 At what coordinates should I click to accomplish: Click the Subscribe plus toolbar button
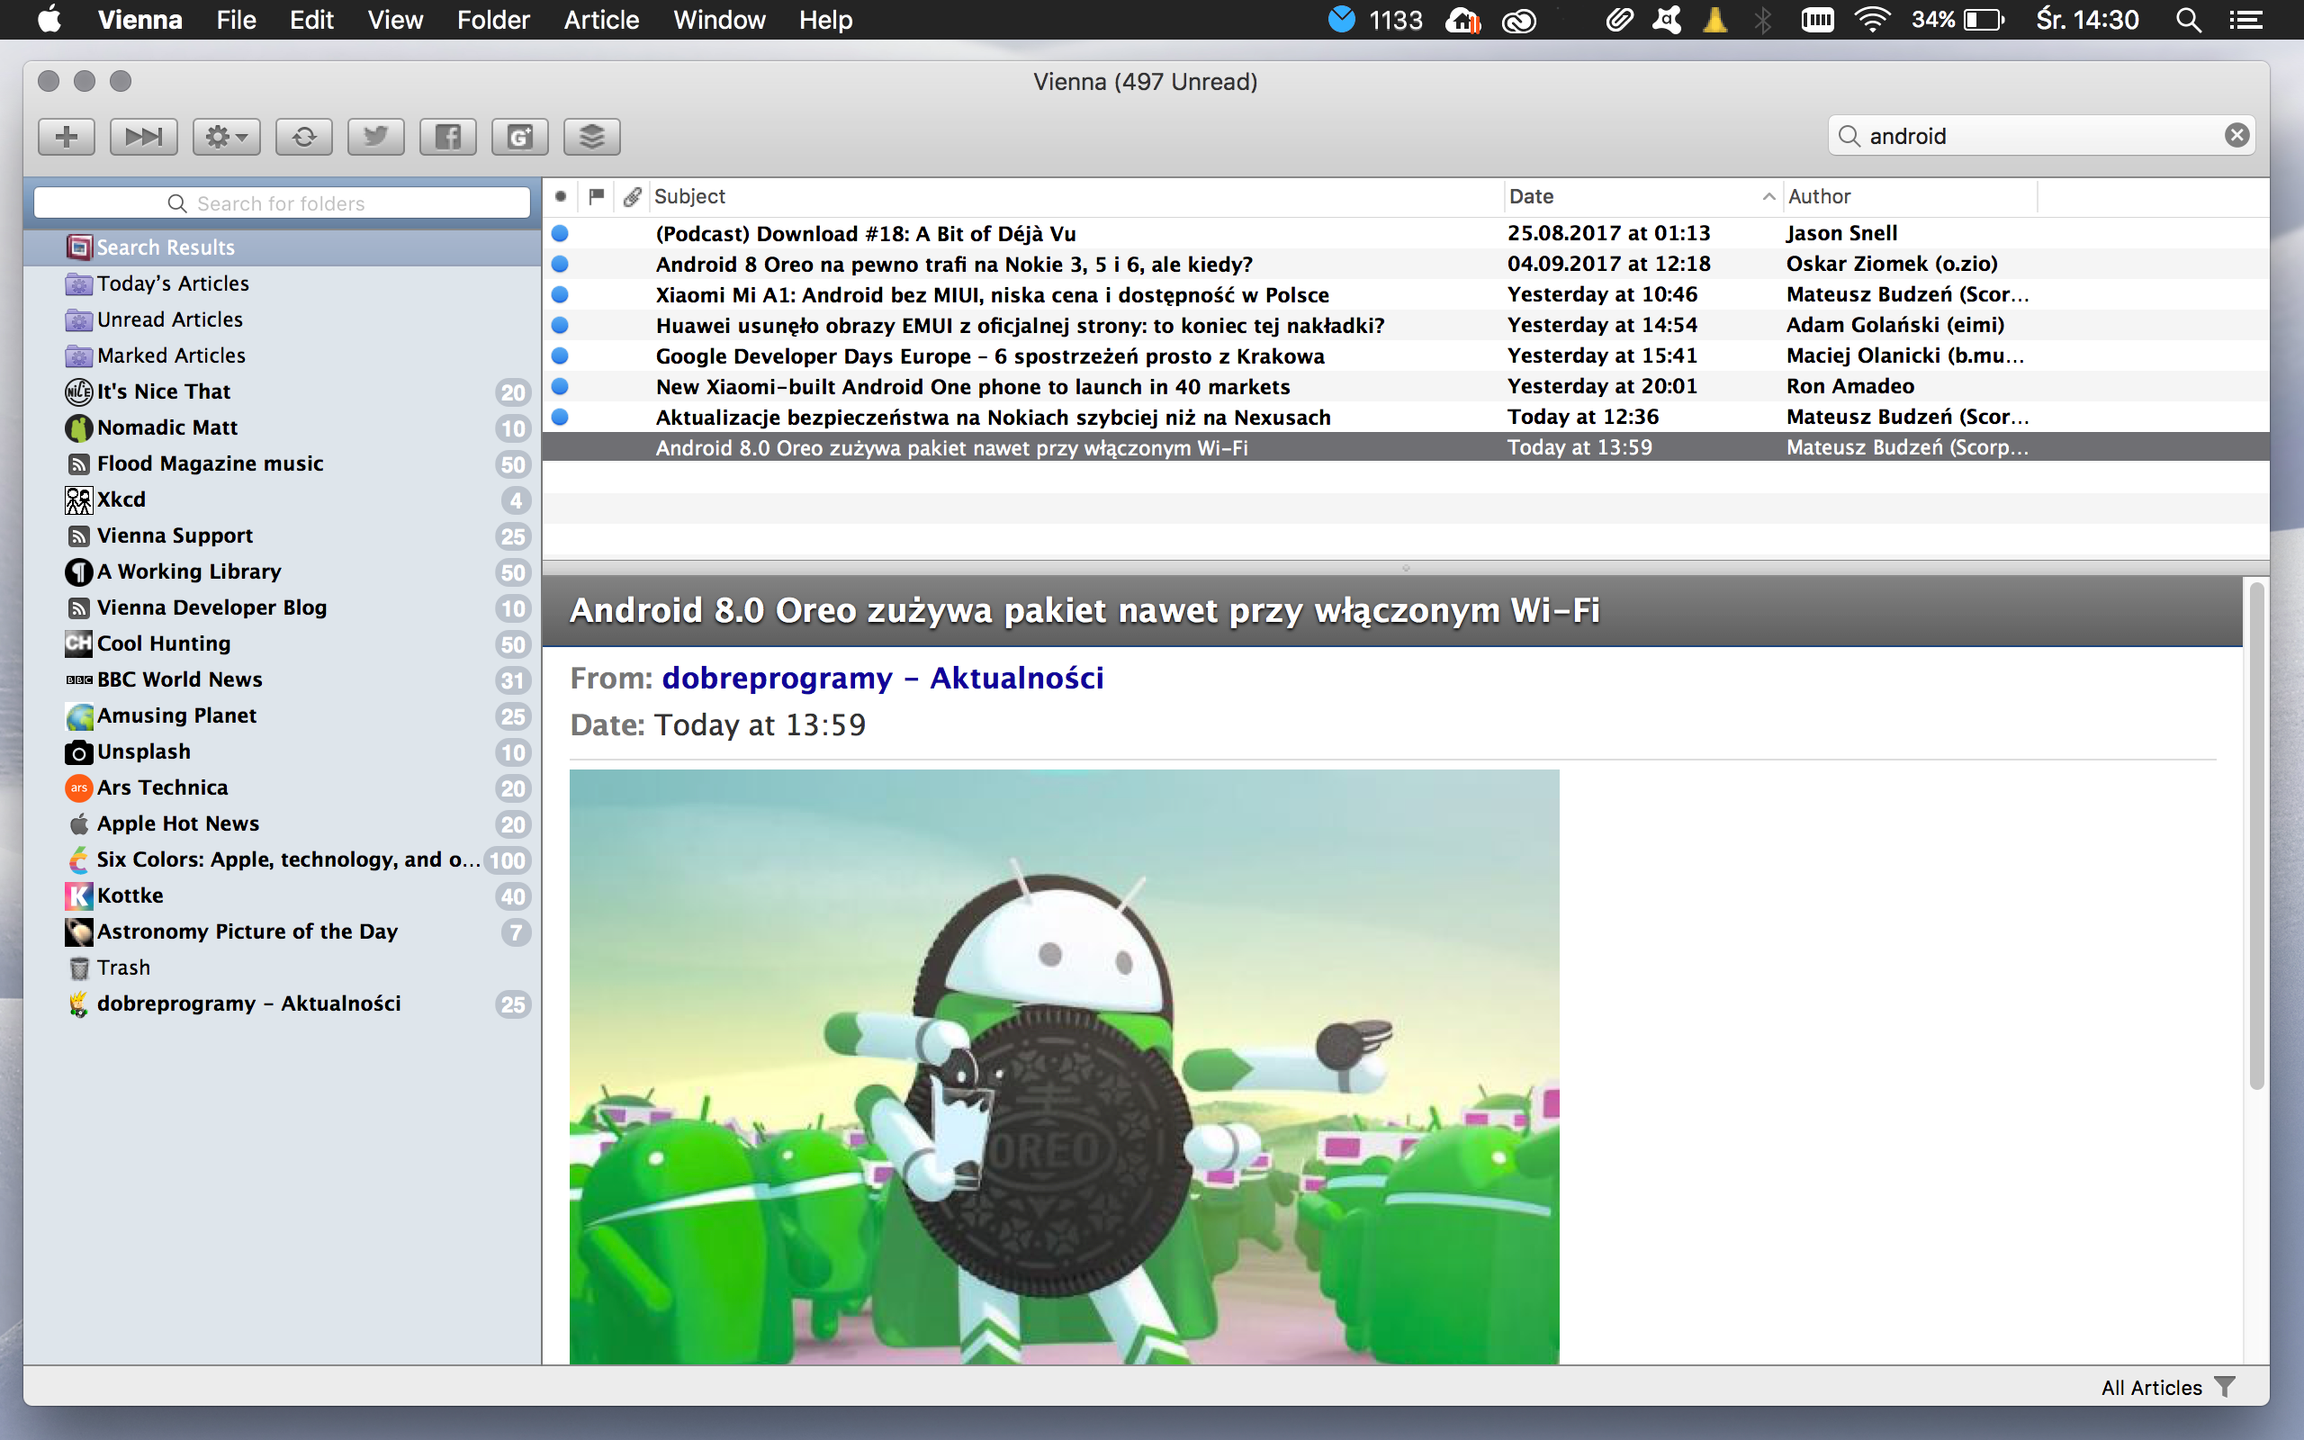tap(66, 136)
